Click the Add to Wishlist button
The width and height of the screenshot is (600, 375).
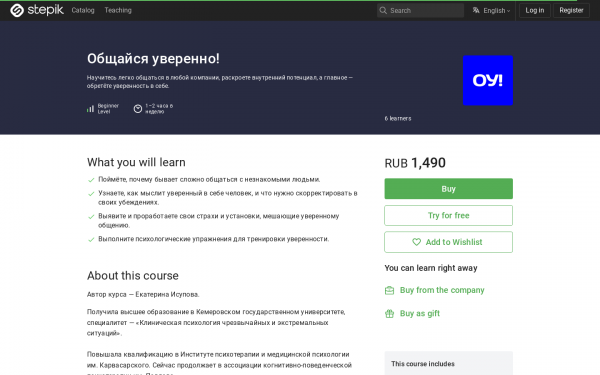click(x=448, y=242)
